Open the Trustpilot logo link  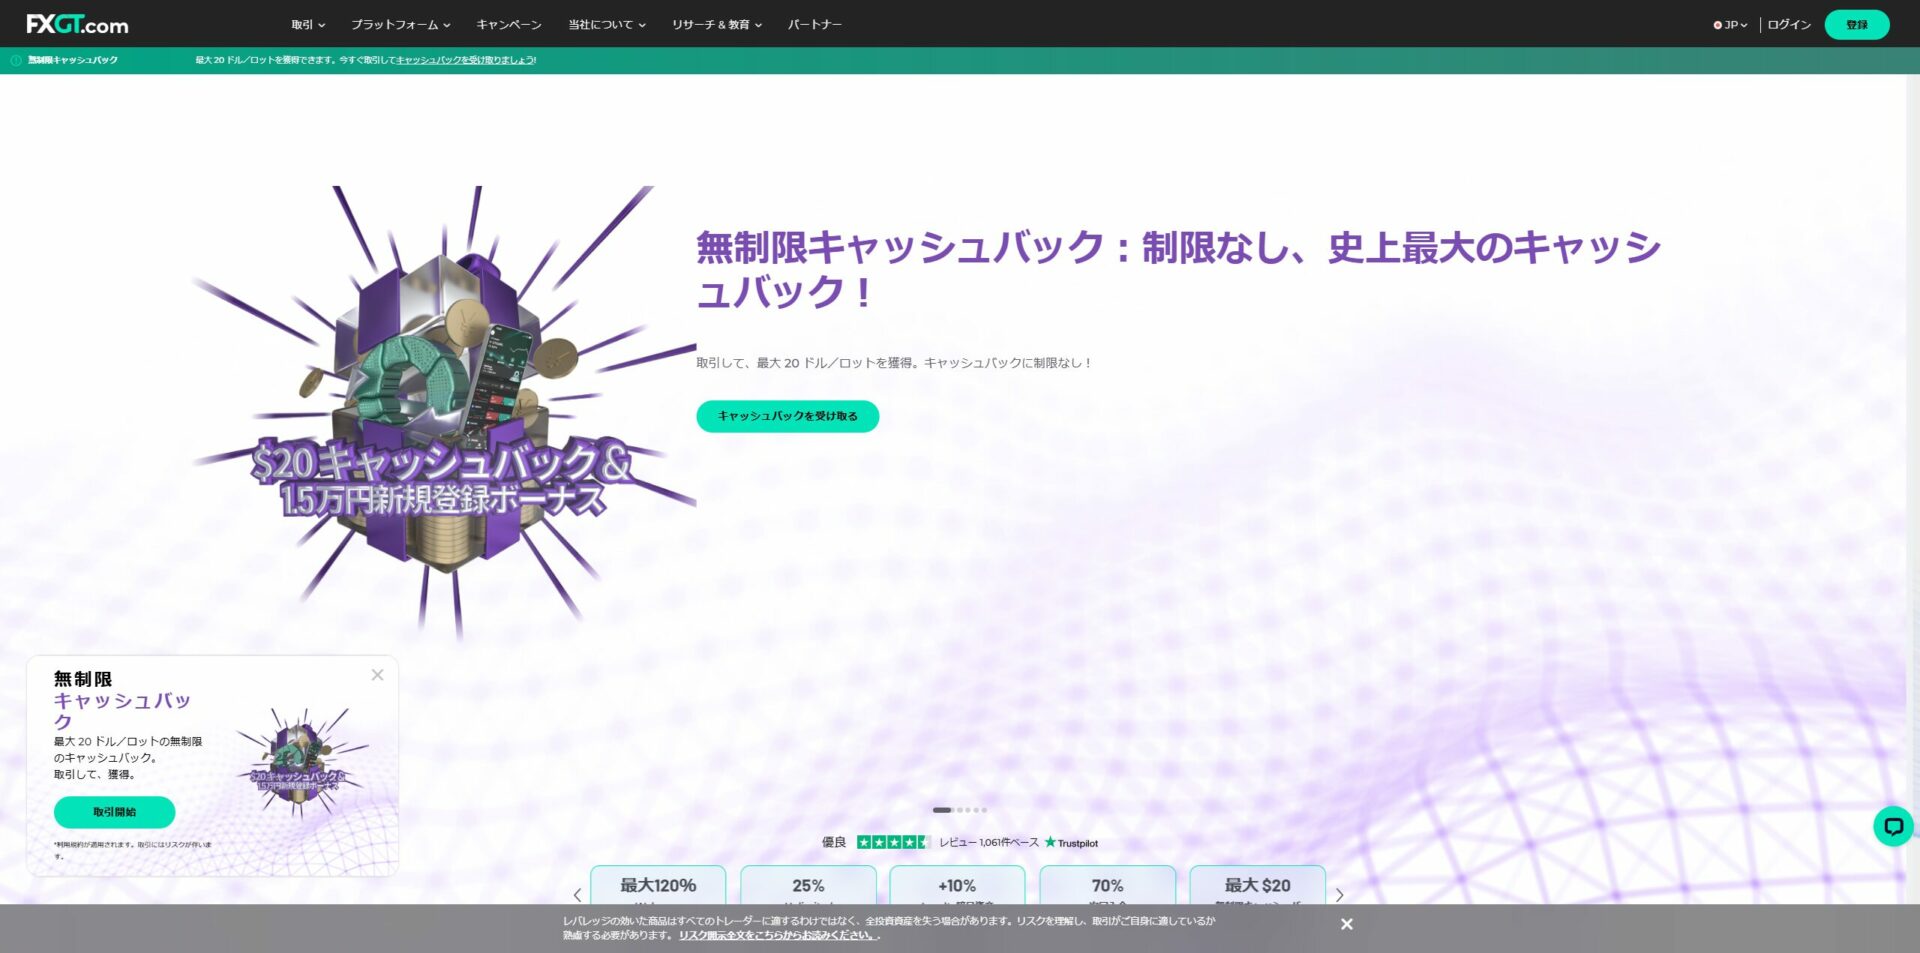click(1071, 843)
